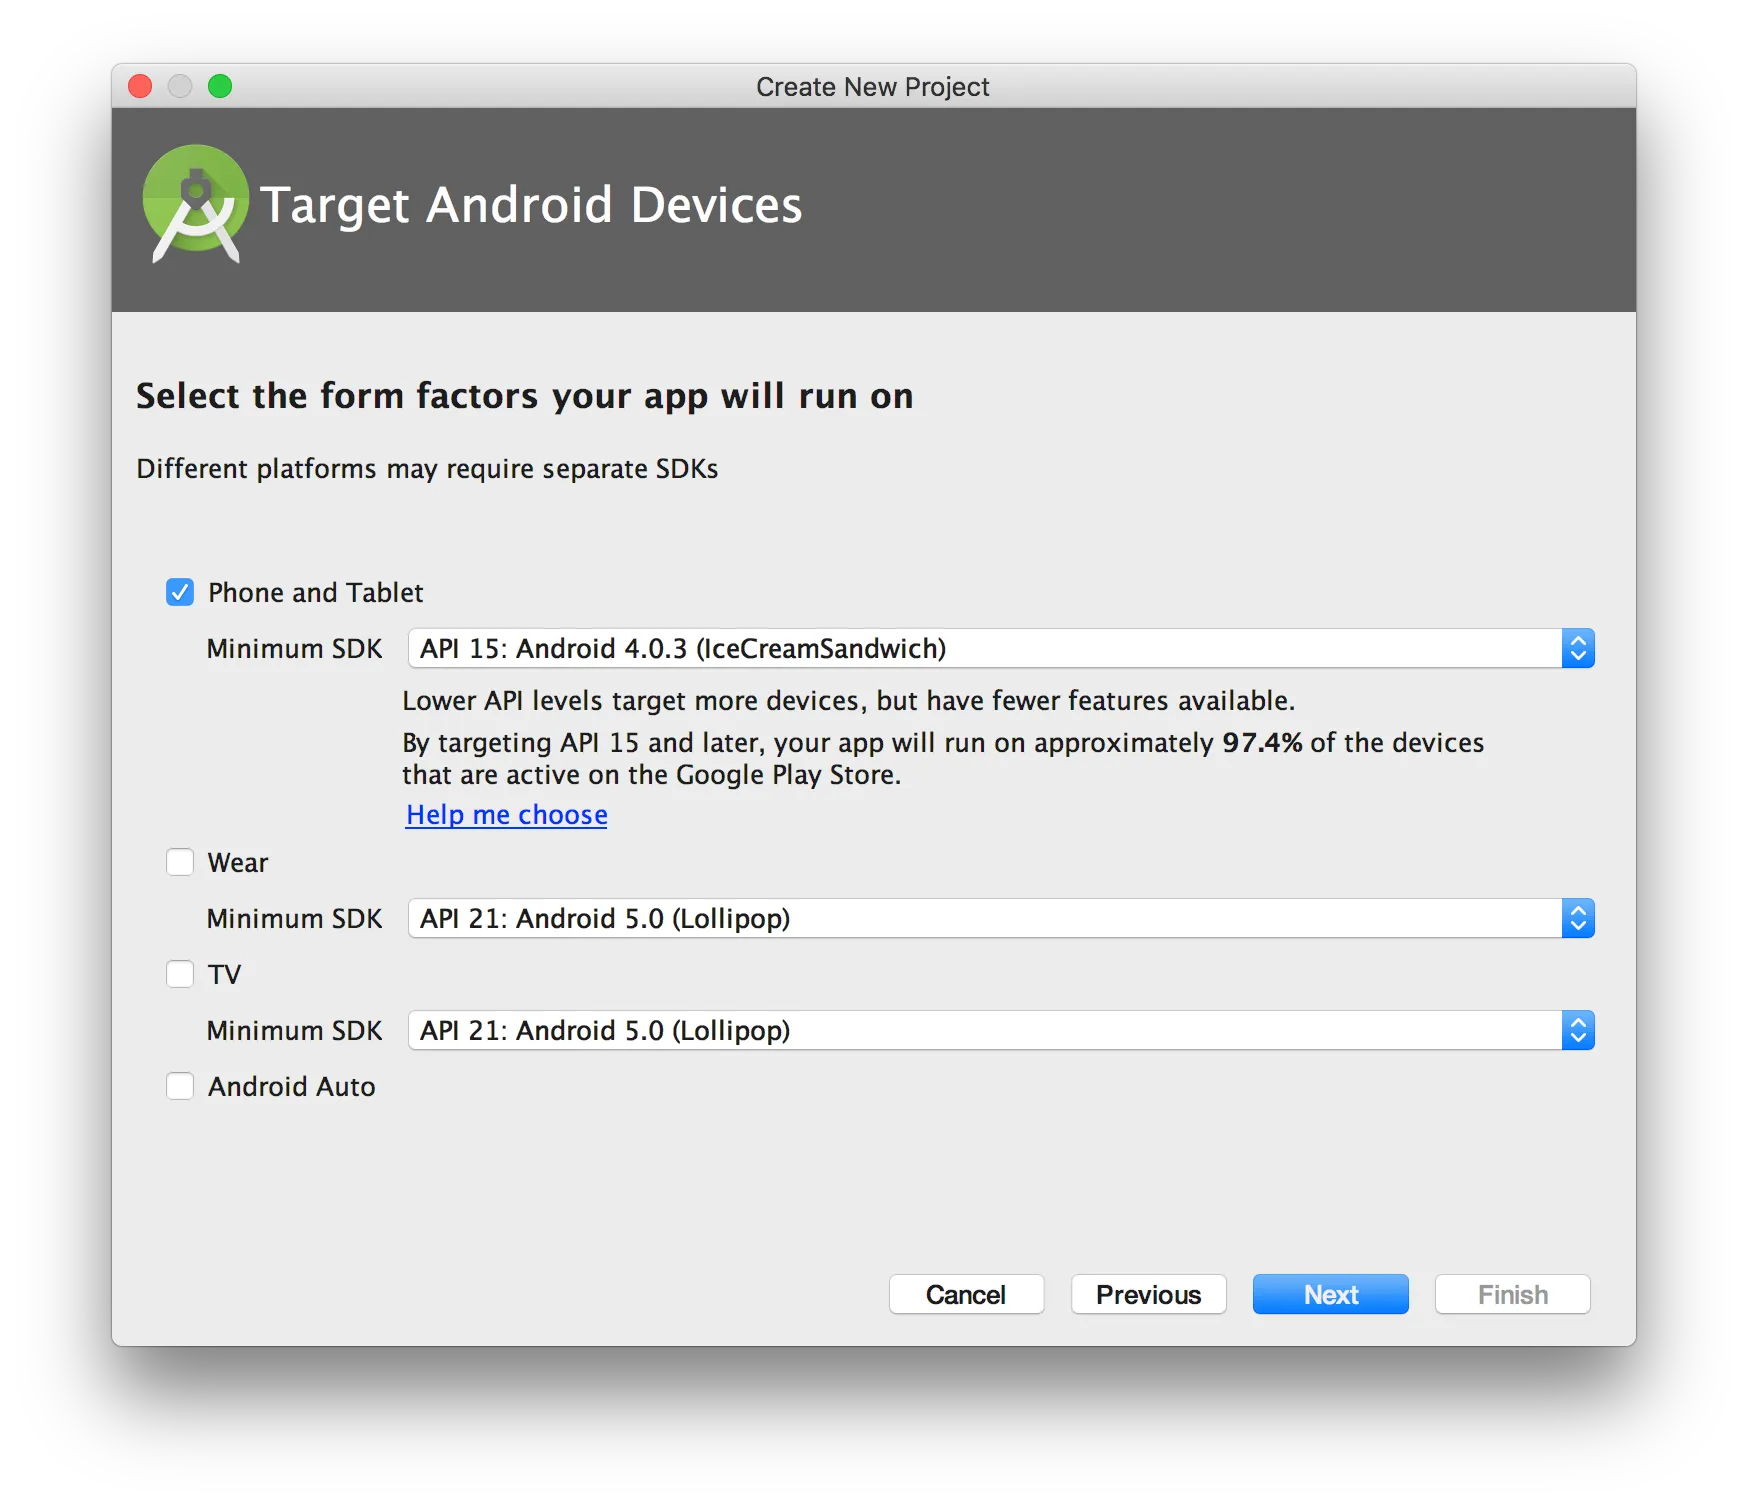Open the Wear Minimum SDK dropdown

[1001, 918]
